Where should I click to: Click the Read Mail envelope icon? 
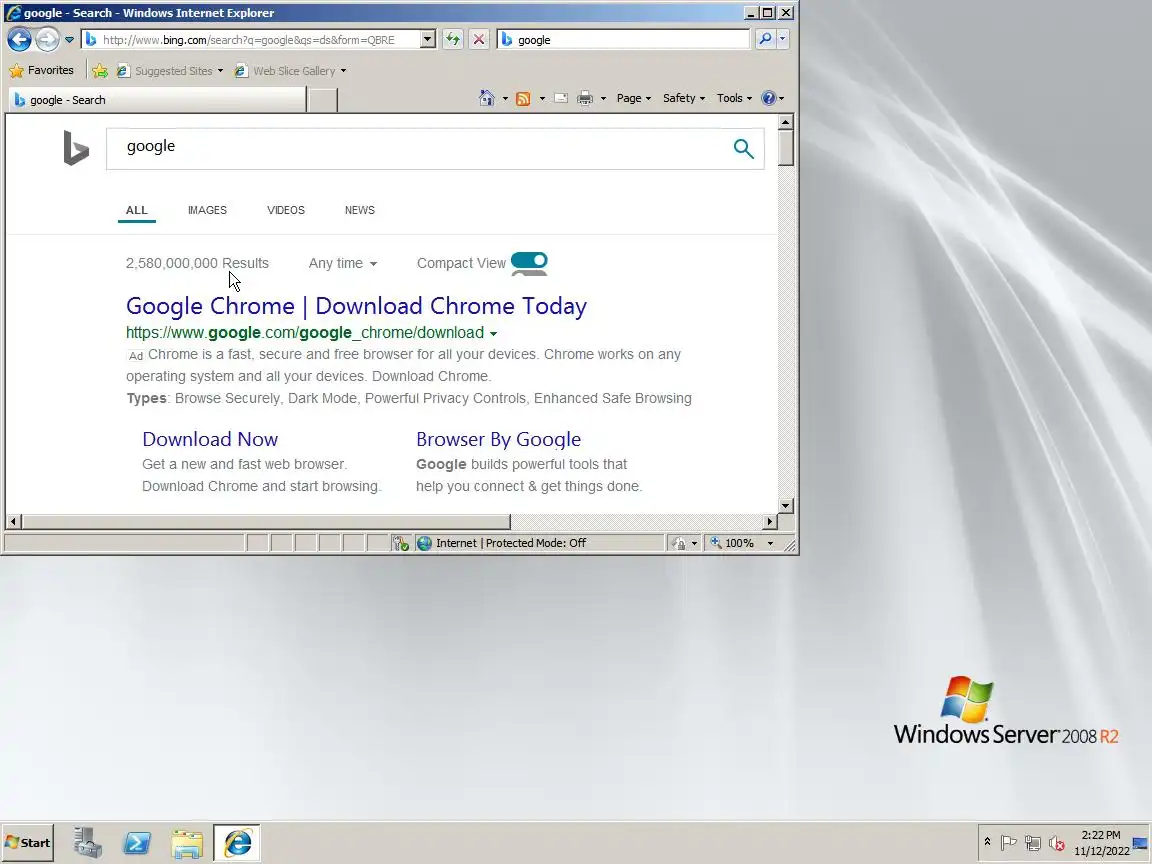point(561,98)
